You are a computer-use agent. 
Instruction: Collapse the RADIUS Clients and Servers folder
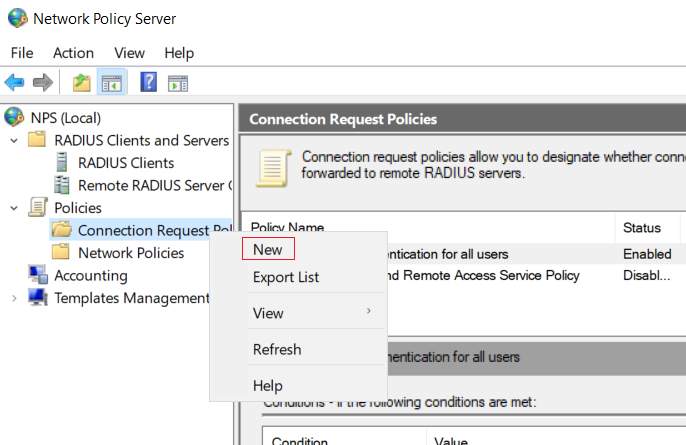tap(14, 141)
